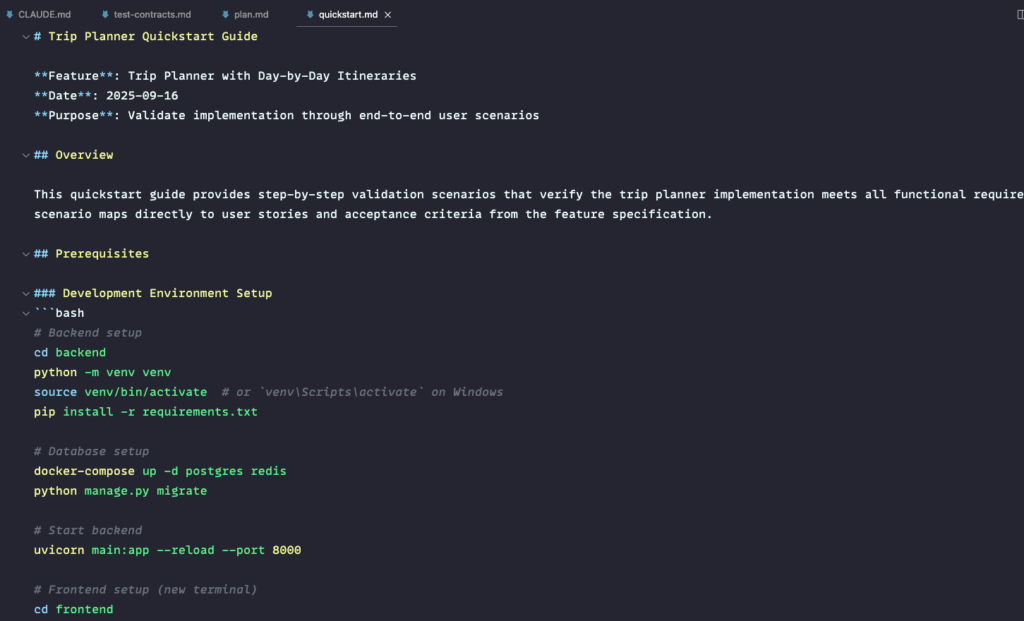1024x621 pixels.
Task: Open the test-contracts.md tab
Action: tap(151, 15)
